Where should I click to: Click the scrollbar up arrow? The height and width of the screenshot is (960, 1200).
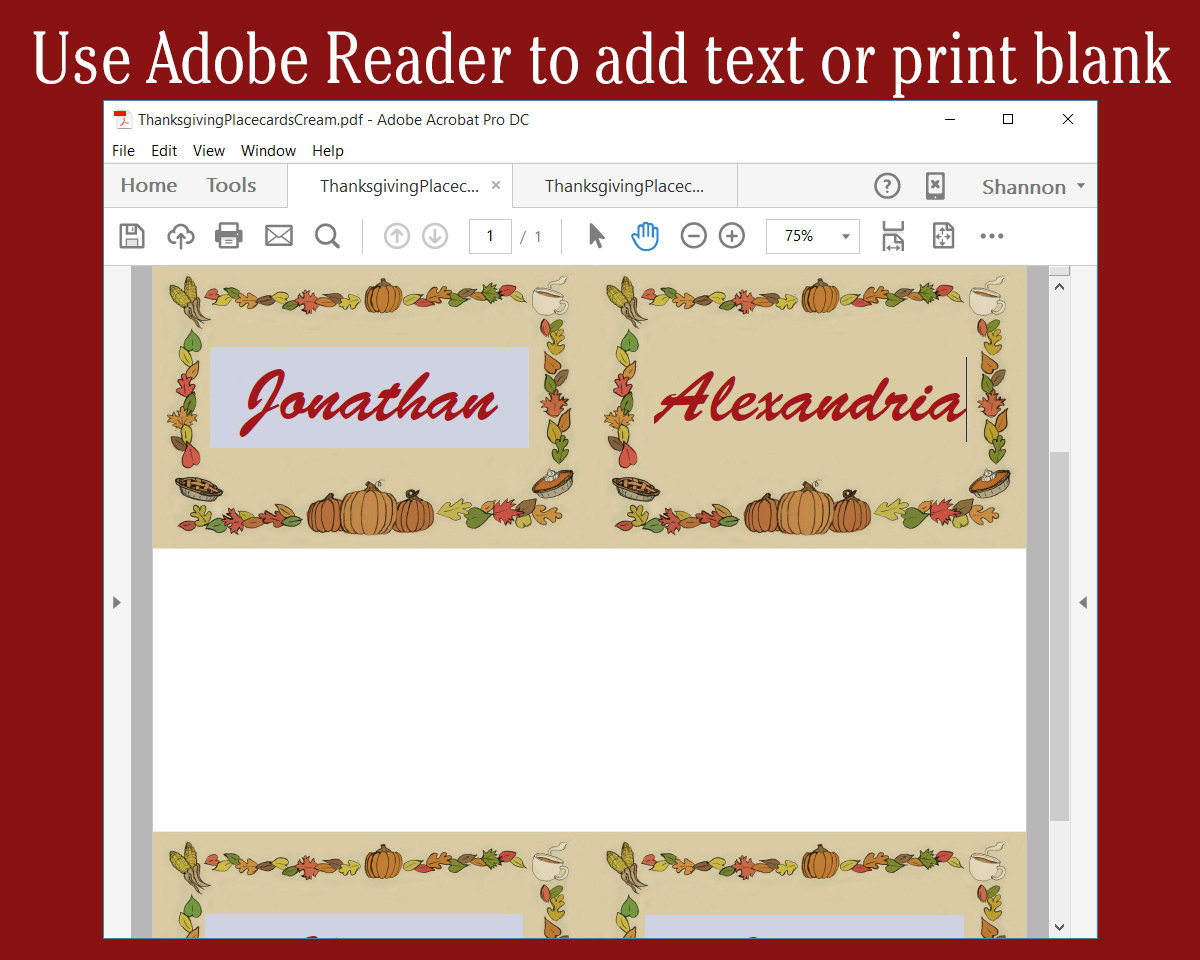point(1059,288)
